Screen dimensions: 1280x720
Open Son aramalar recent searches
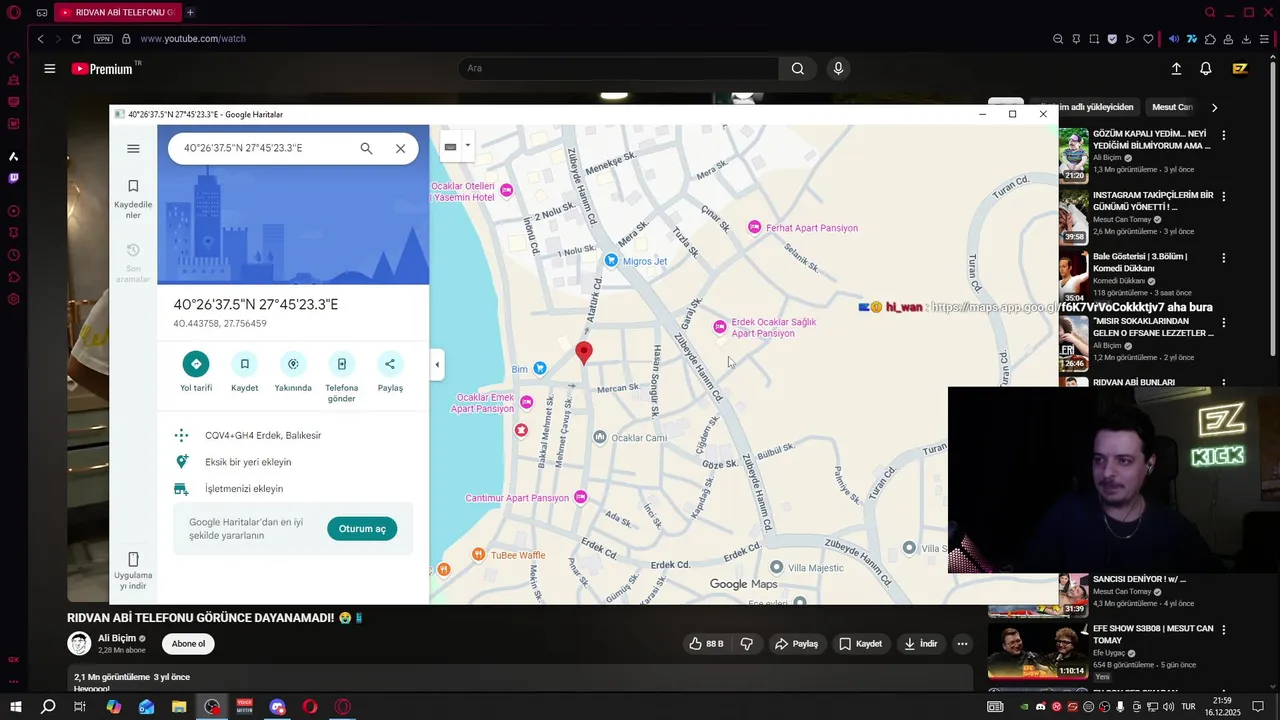tap(133, 262)
